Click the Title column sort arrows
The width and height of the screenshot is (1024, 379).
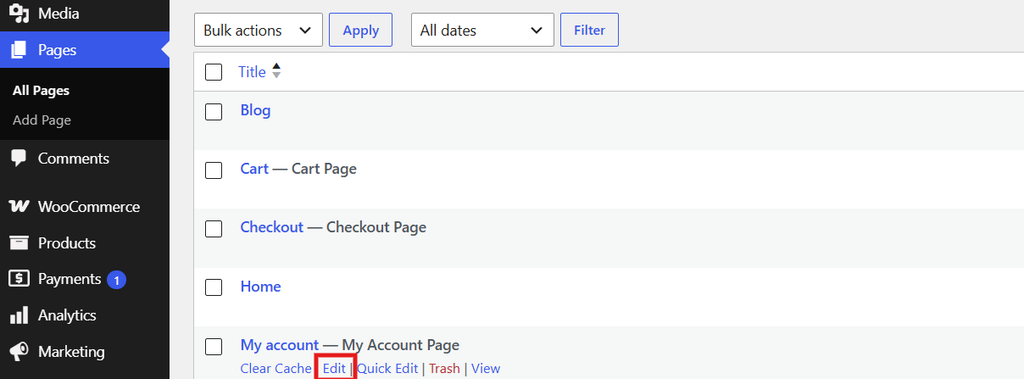(x=276, y=71)
